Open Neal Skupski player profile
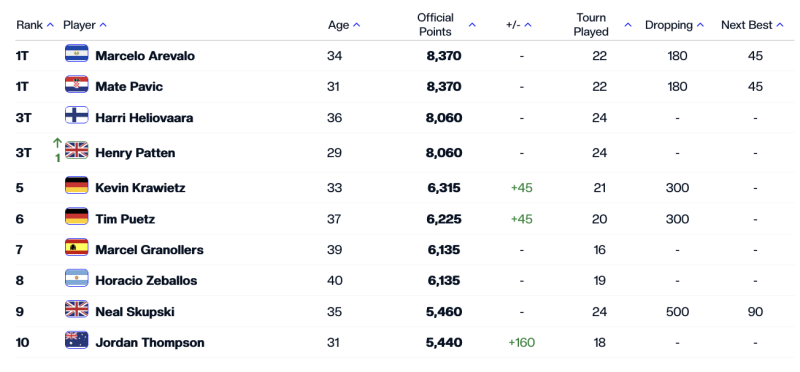800x372 pixels. click(x=135, y=311)
